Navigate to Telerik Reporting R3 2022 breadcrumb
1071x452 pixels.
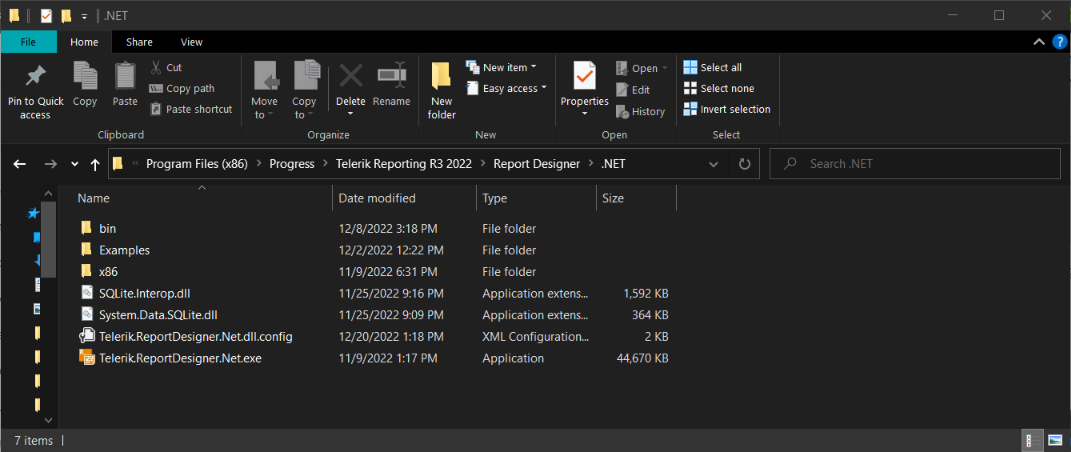click(404, 164)
